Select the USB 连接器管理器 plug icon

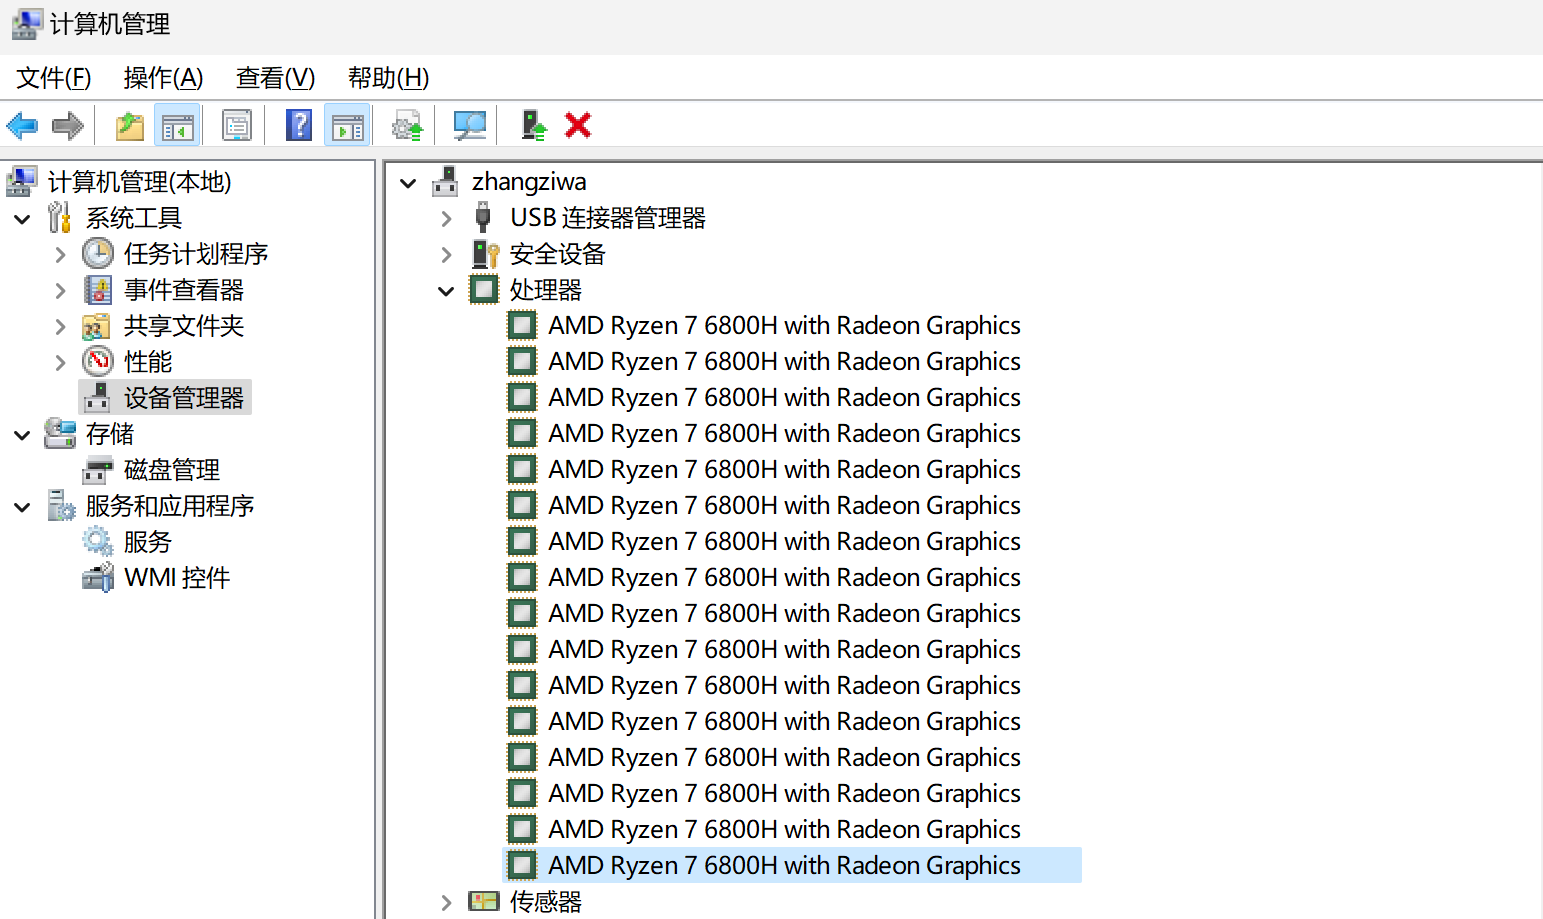pyautogui.click(x=483, y=218)
